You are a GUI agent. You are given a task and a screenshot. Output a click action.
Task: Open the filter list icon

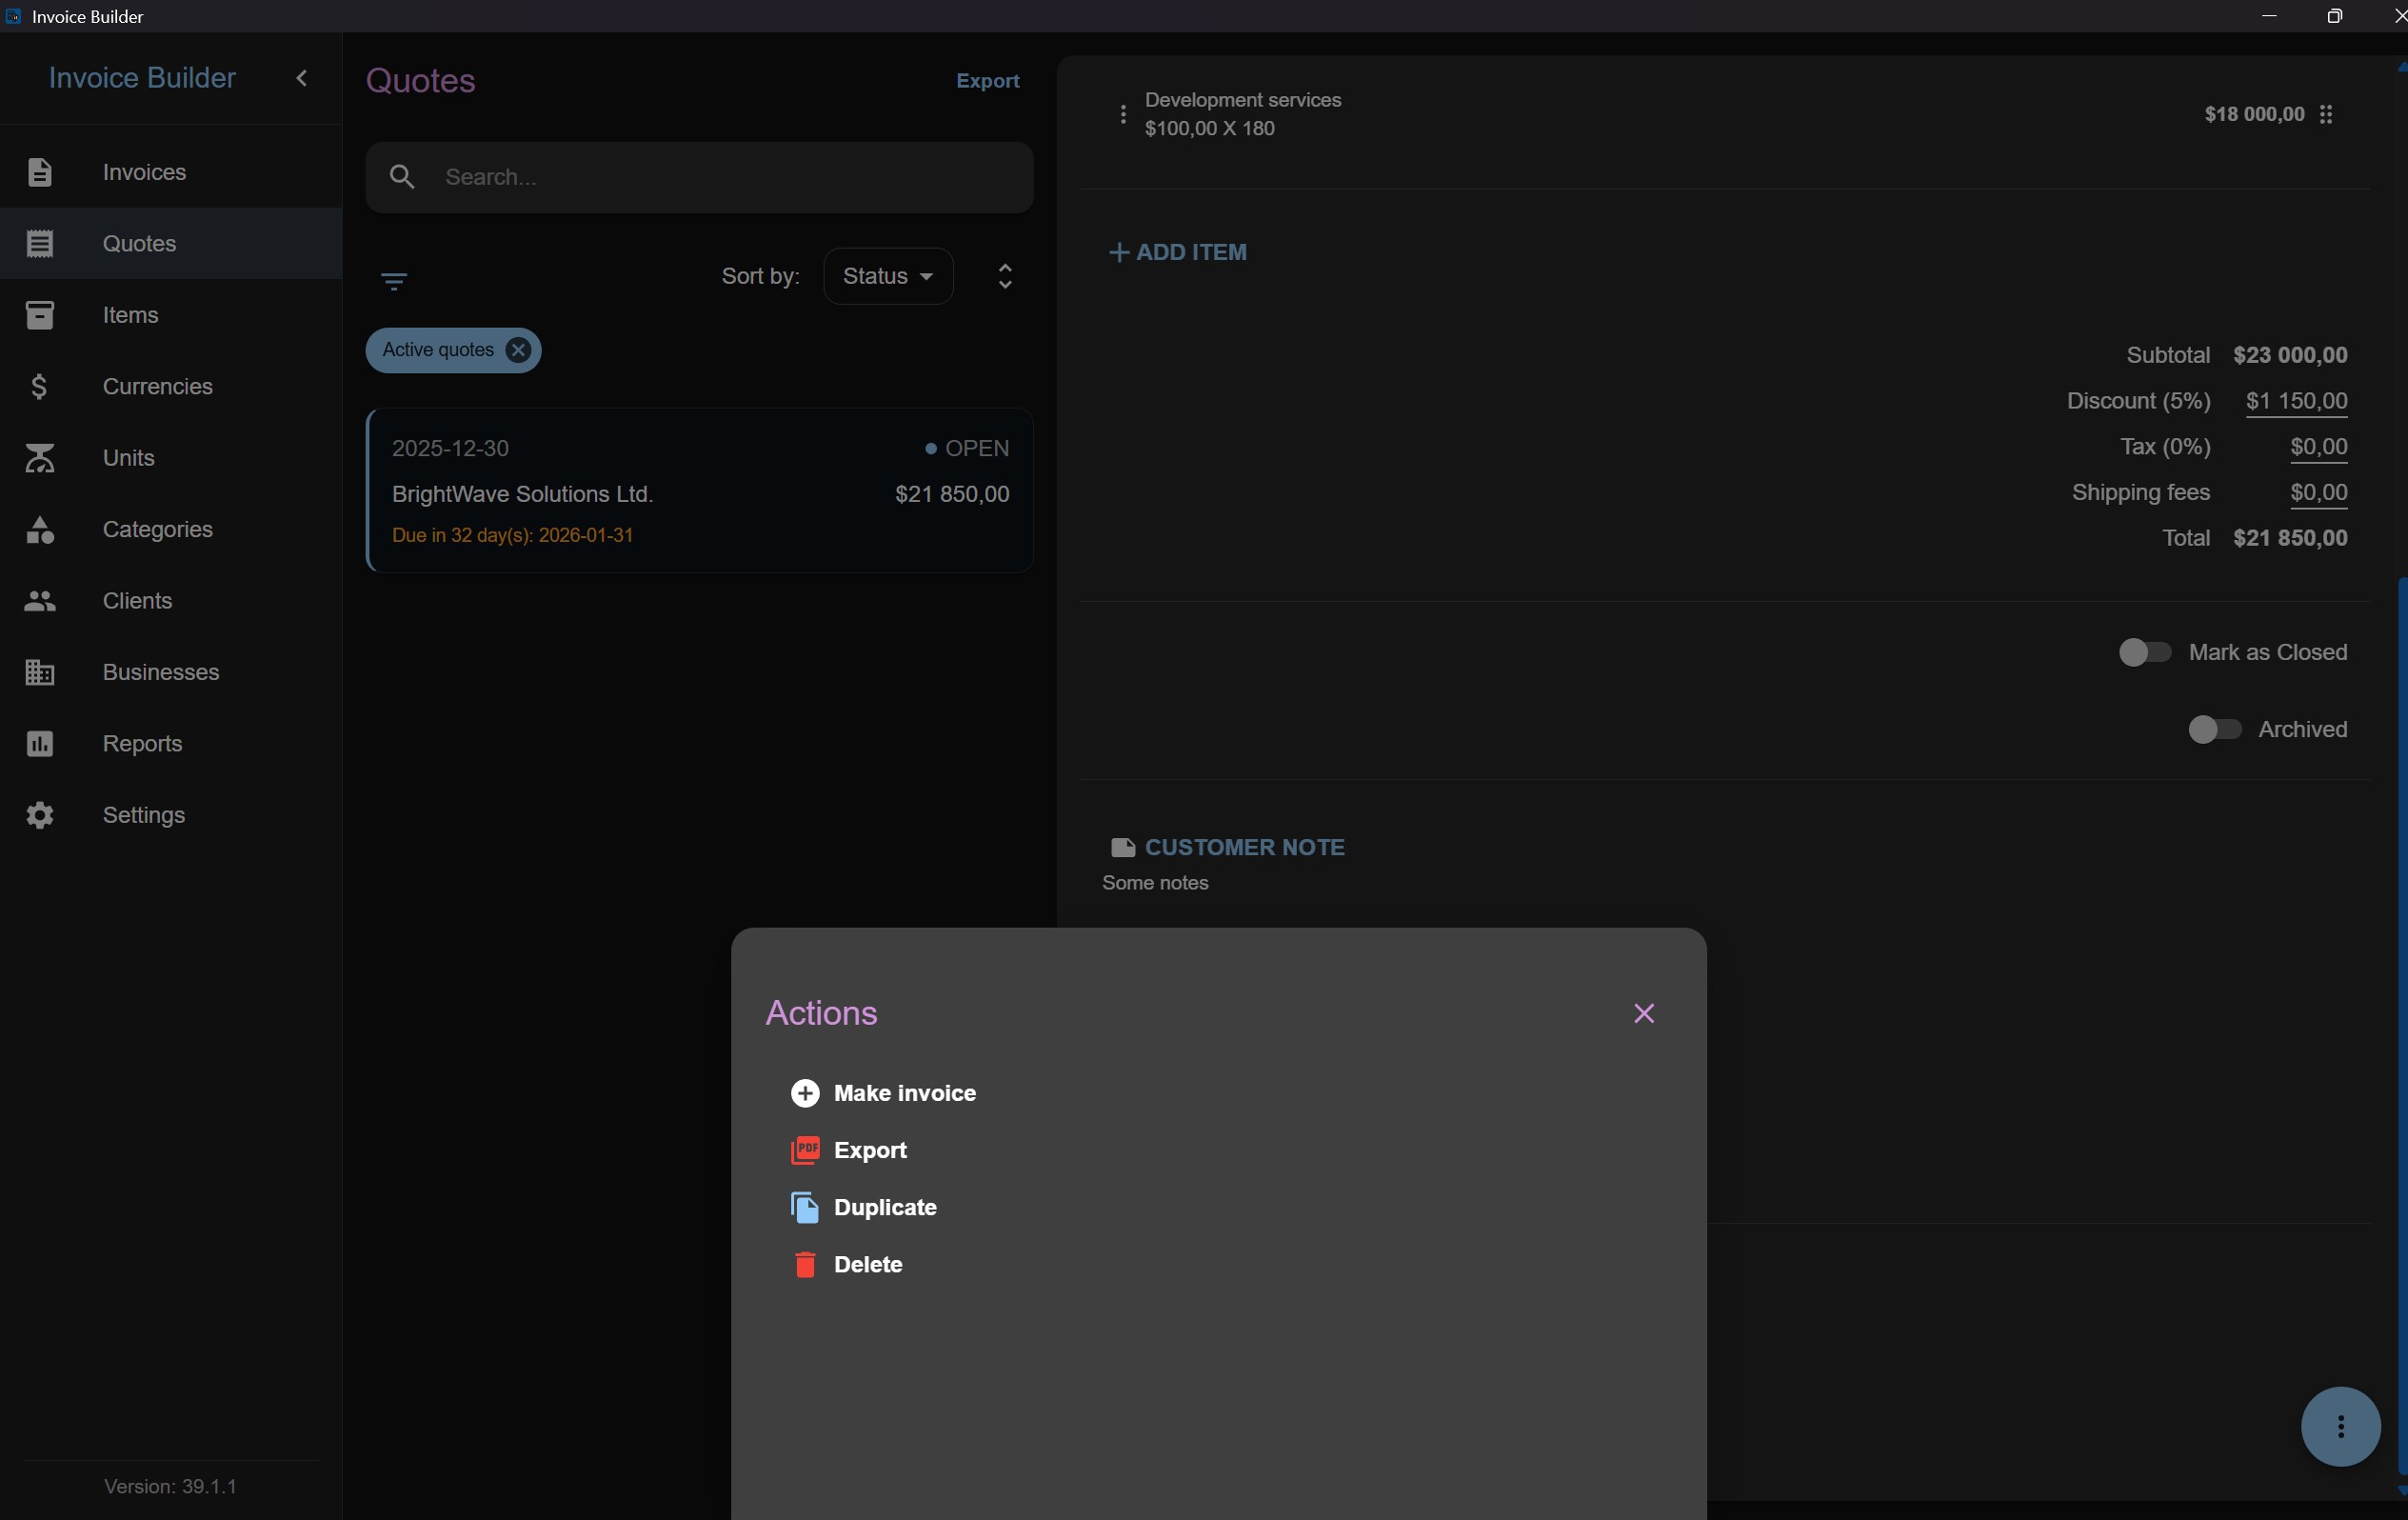pos(394,281)
